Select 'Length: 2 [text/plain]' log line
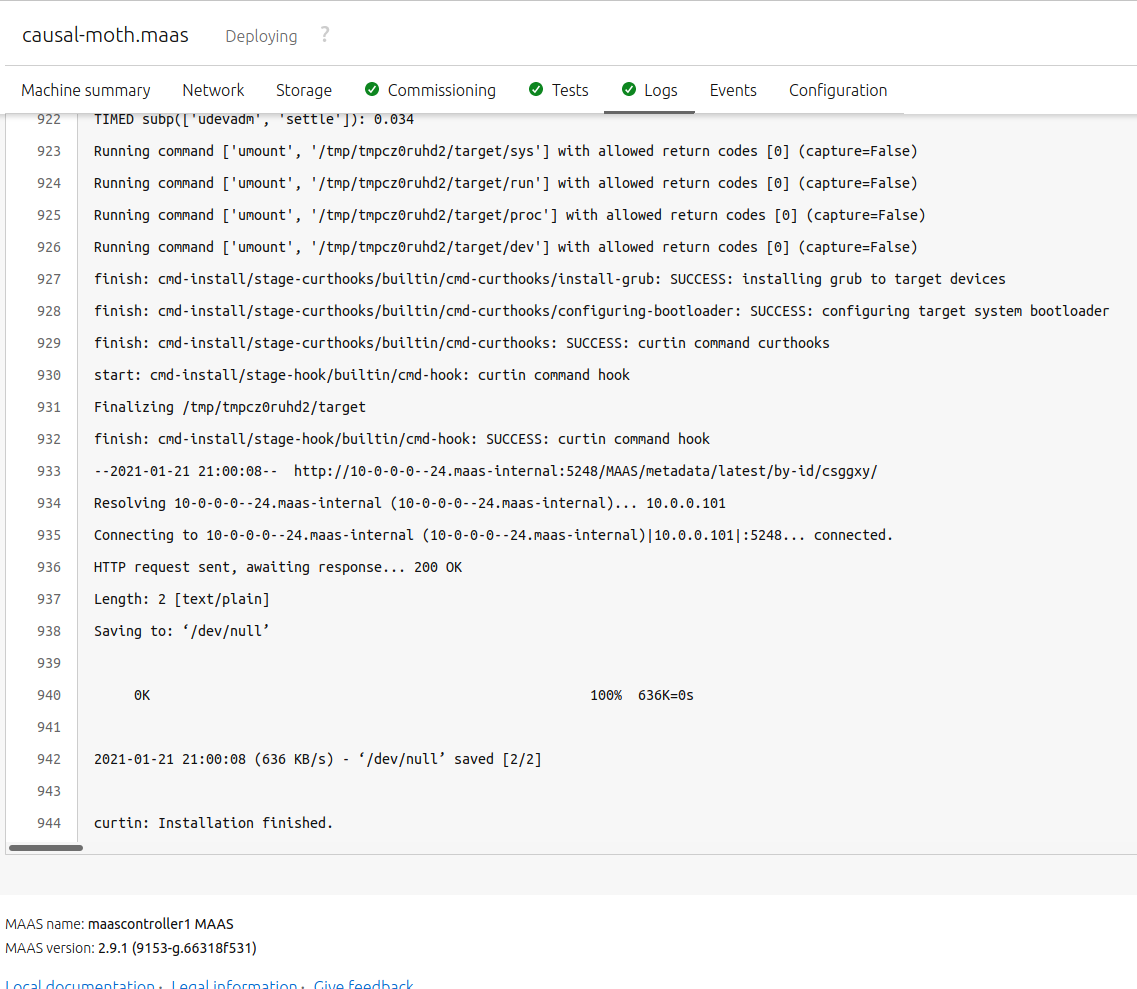The height and width of the screenshot is (989, 1137). click(181, 599)
